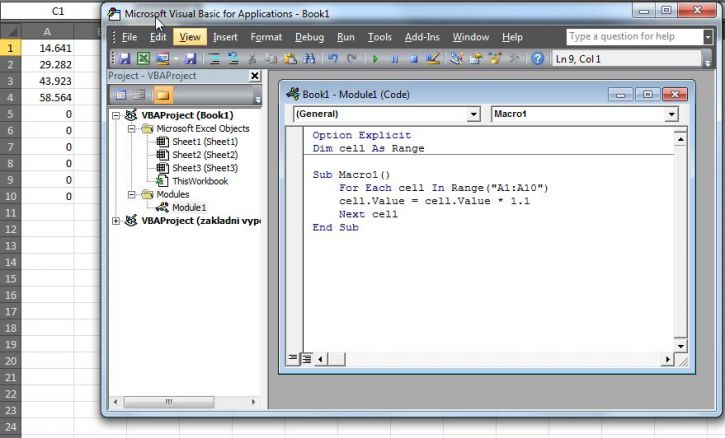
Task: Collapse the Microsoft Excel Objects folder
Action: coord(132,129)
